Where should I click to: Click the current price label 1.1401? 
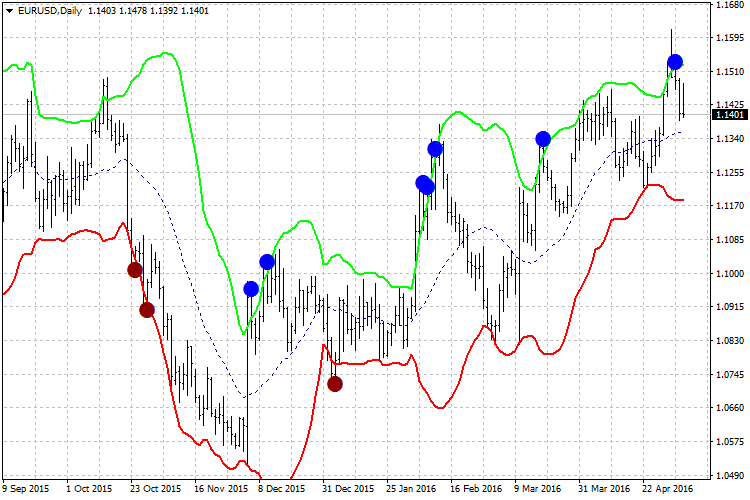[x=729, y=114]
